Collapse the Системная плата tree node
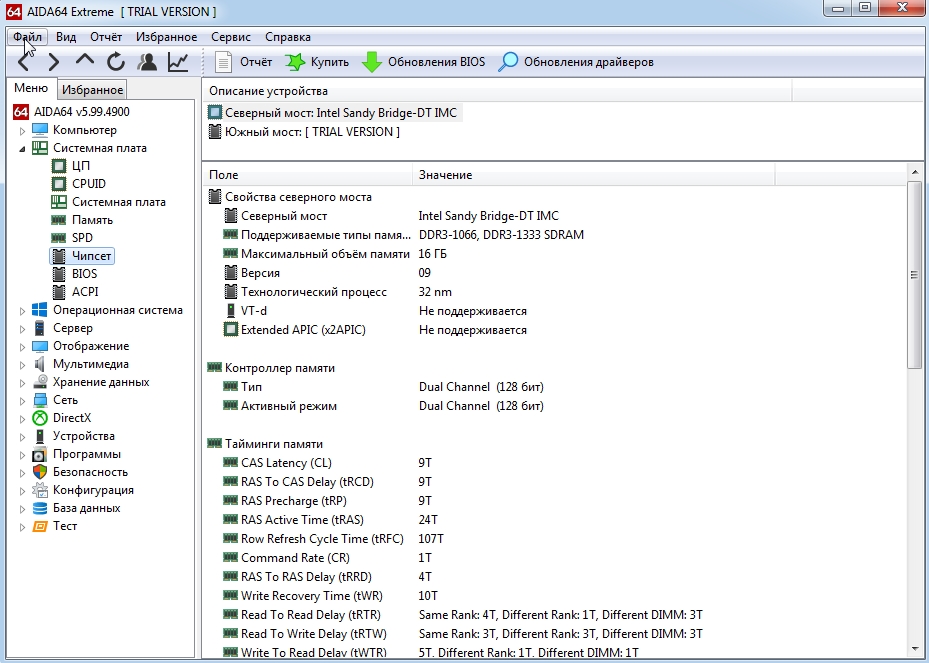Image resolution: width=929 pixels, height=663 pixels. [x=22, y=148]
